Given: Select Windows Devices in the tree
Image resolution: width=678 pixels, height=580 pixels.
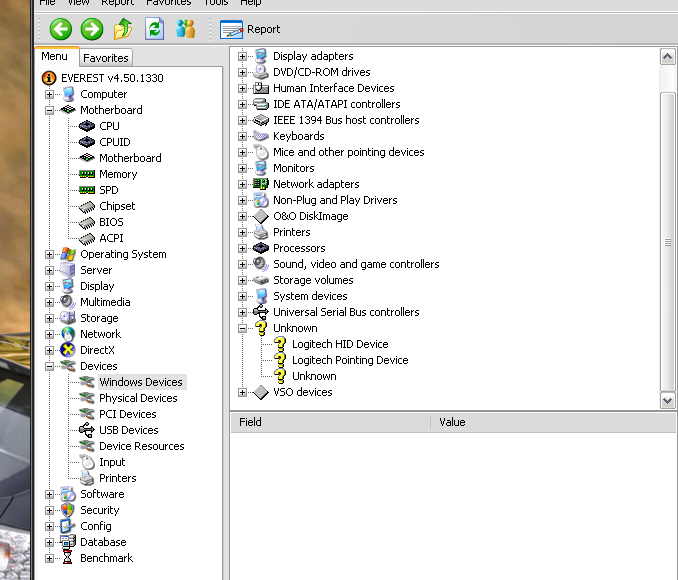Looking at the screenshot, I should point(141,382).
